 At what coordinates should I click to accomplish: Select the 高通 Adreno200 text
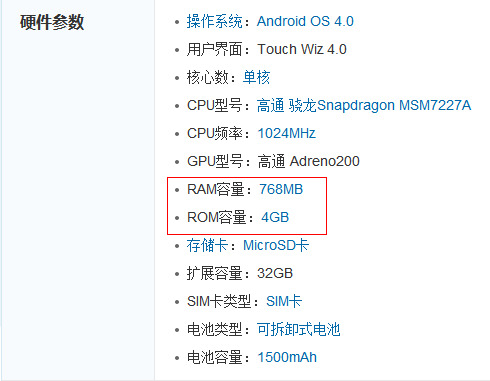click(x=308, y=161)
